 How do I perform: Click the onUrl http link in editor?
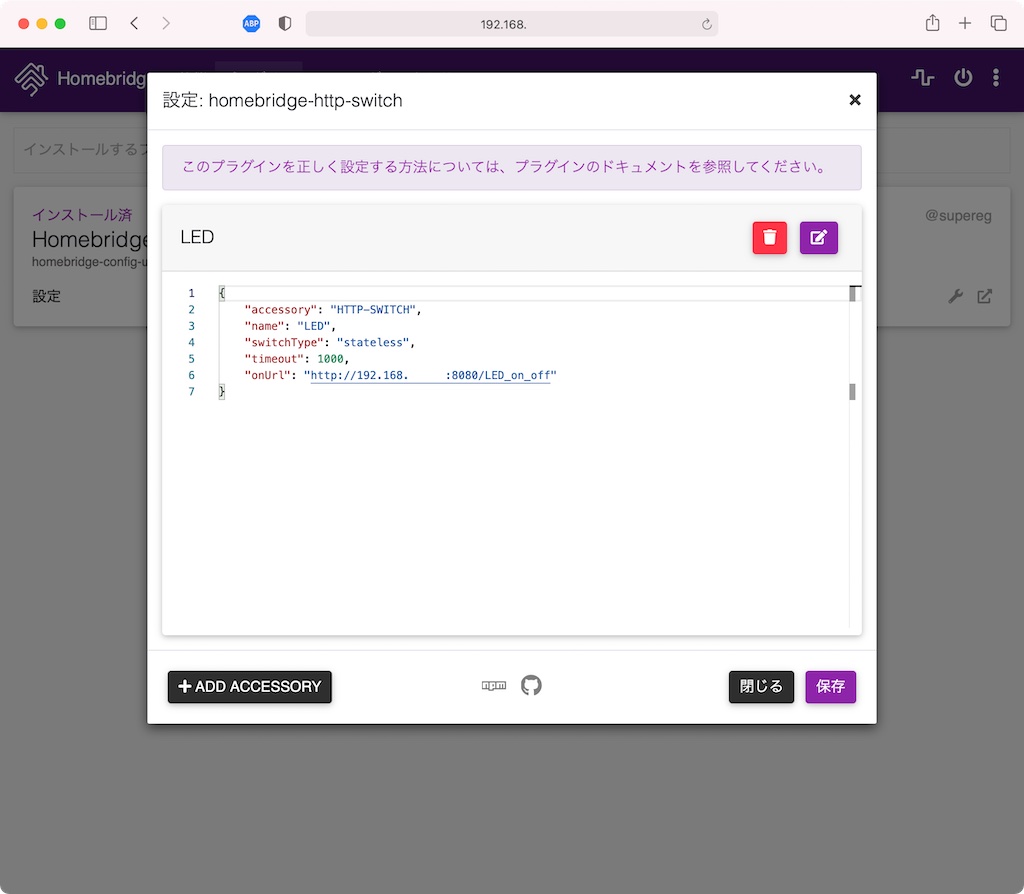point(430,375)
